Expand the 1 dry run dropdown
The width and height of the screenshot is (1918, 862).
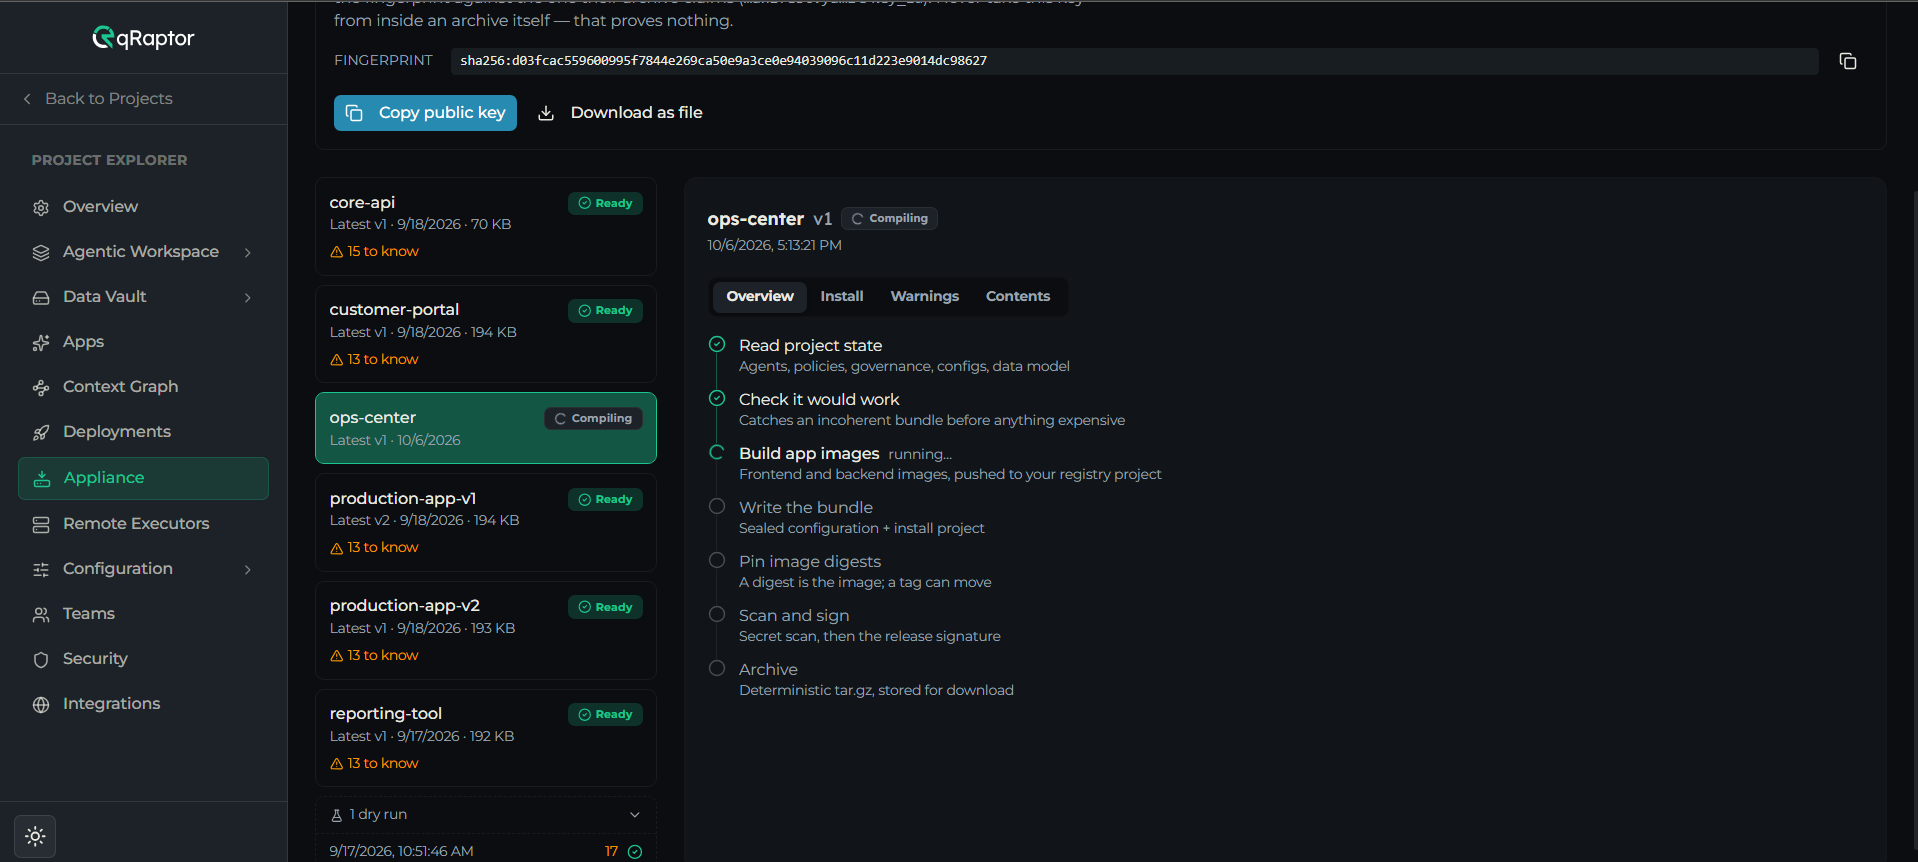(x=486, y=815)
